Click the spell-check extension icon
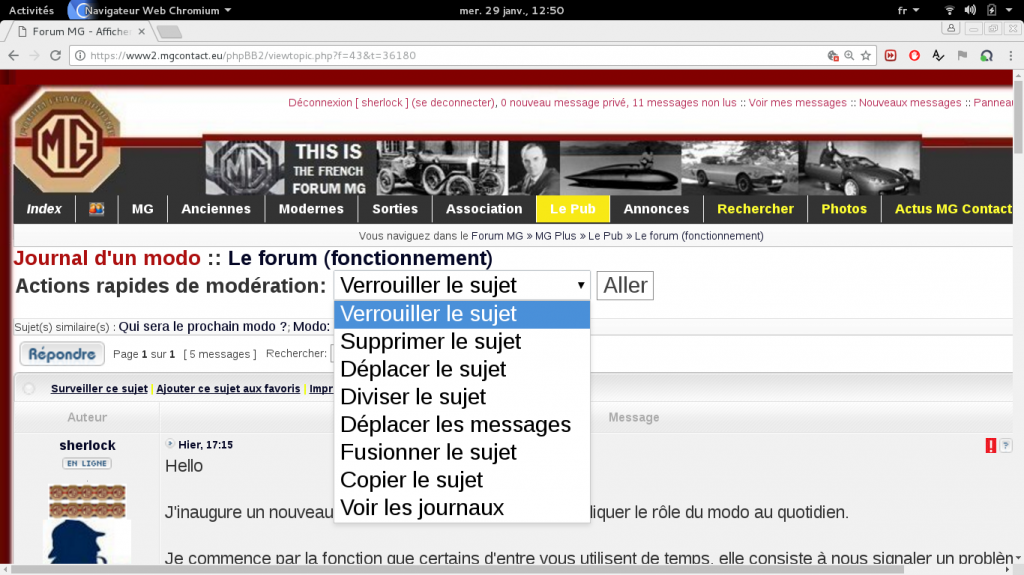Viewport: 1024px width, 575px height. [938, 56]
